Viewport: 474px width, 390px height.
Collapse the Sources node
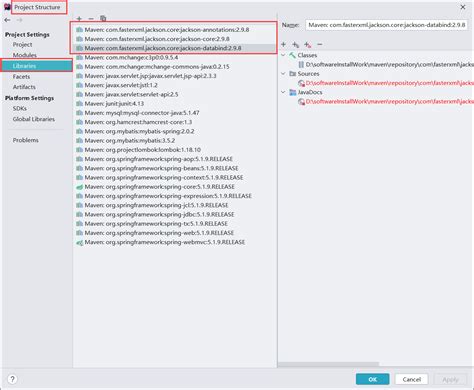tap(283, 74)
